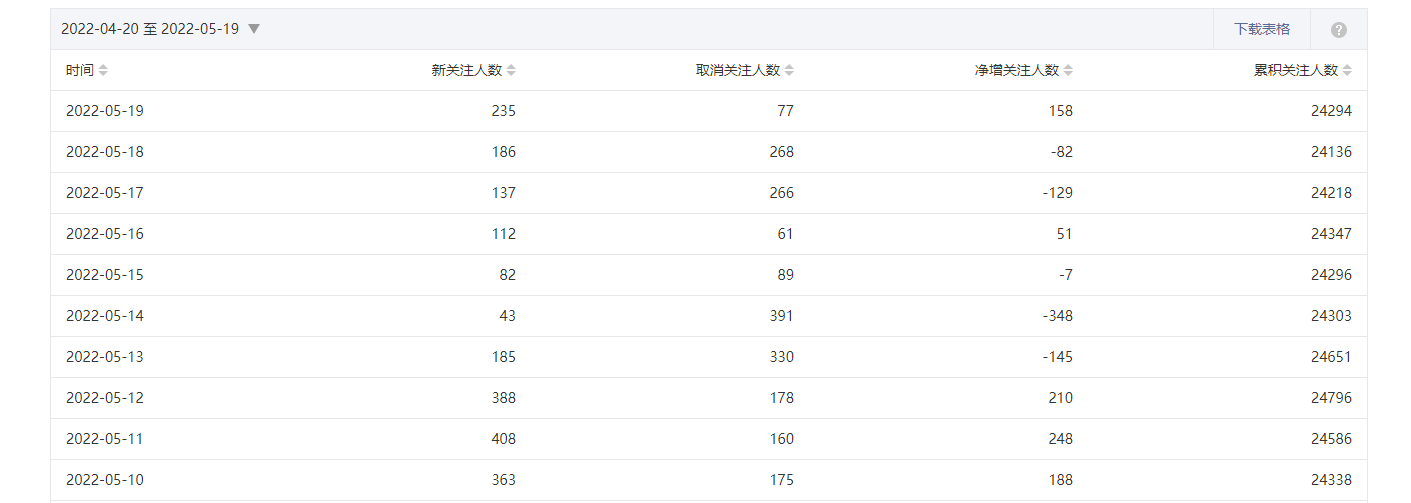Sort by 取消关注人数 column arrows
The image size is (1411, 503).
click(789, 70)
